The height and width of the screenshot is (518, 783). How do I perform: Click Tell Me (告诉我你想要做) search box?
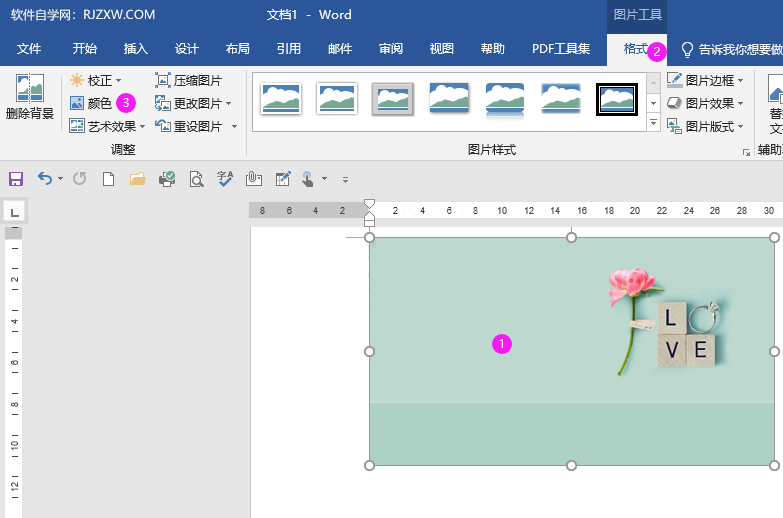[738, 49]
